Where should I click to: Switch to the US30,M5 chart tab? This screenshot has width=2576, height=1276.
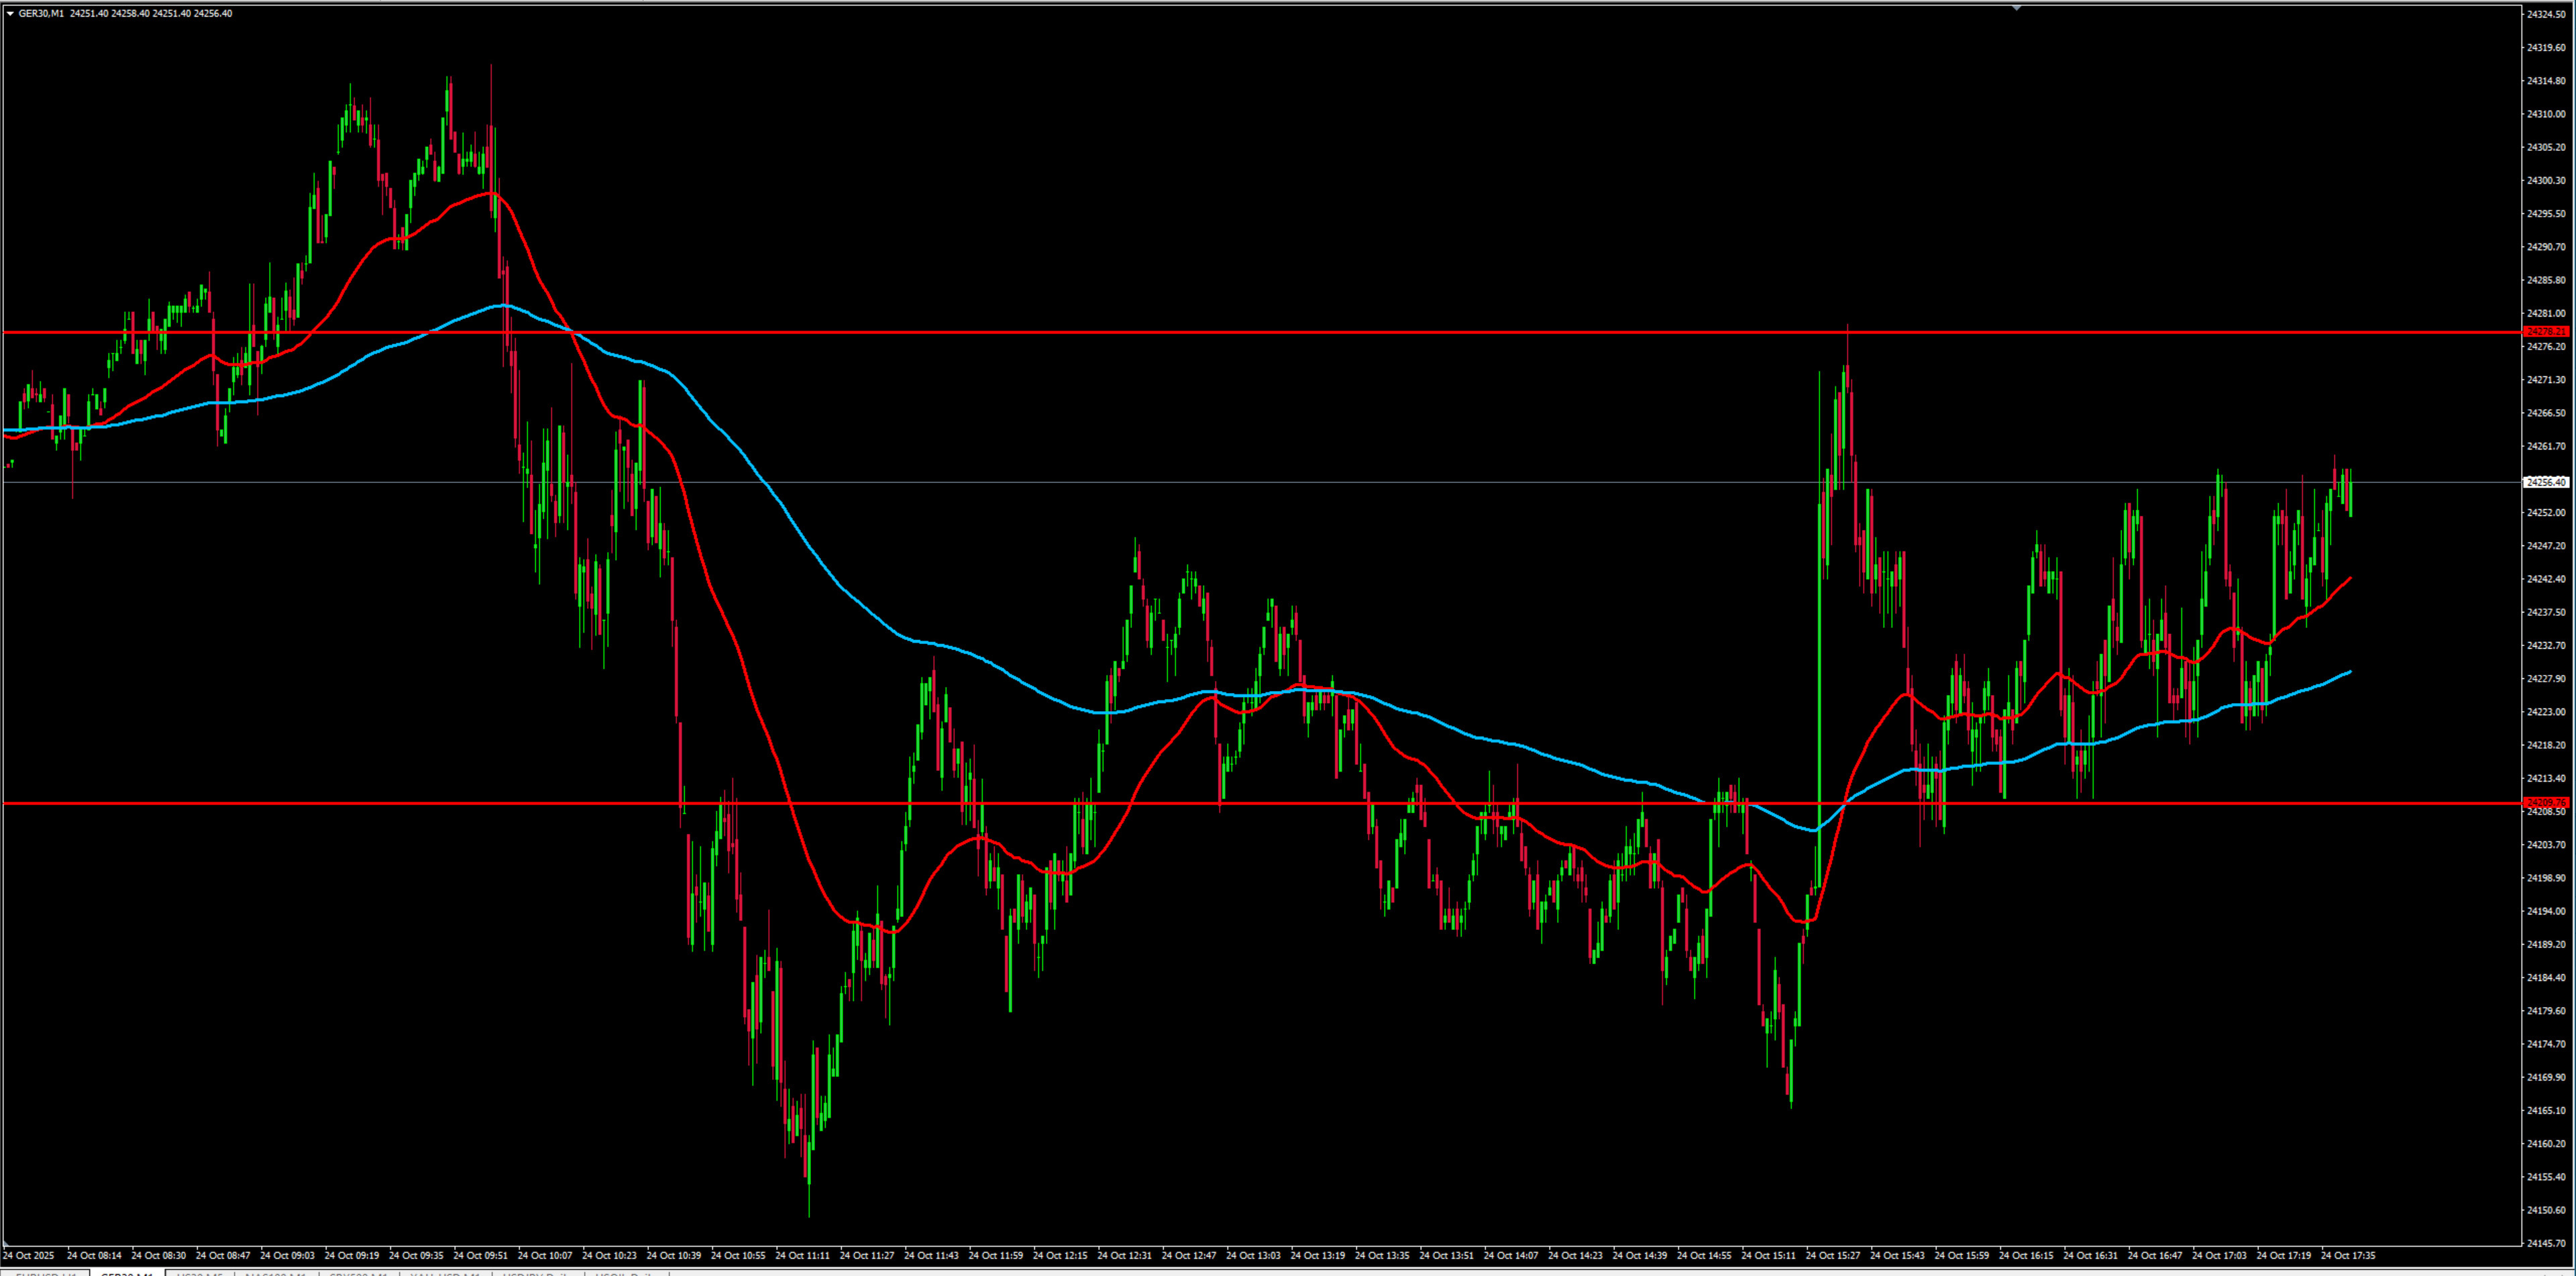click(200, 1273)
